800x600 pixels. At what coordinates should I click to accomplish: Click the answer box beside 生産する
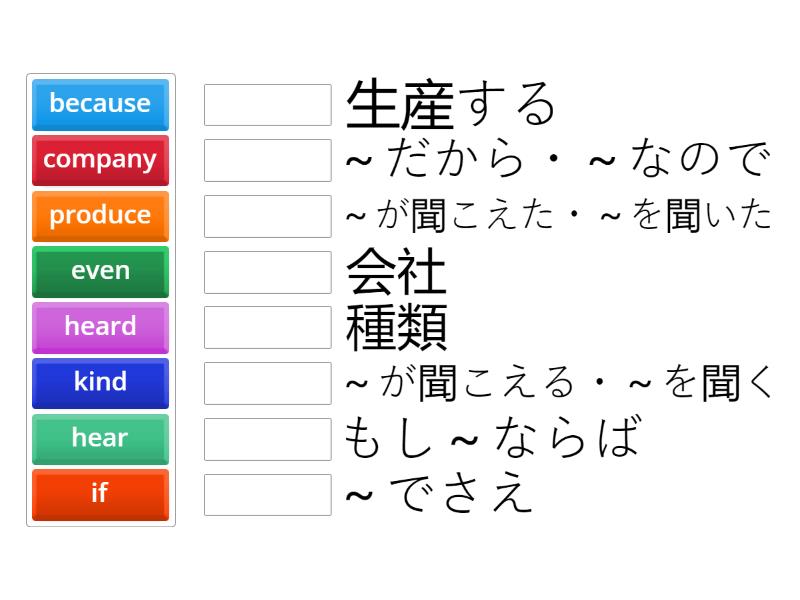(x=266, y=104)
